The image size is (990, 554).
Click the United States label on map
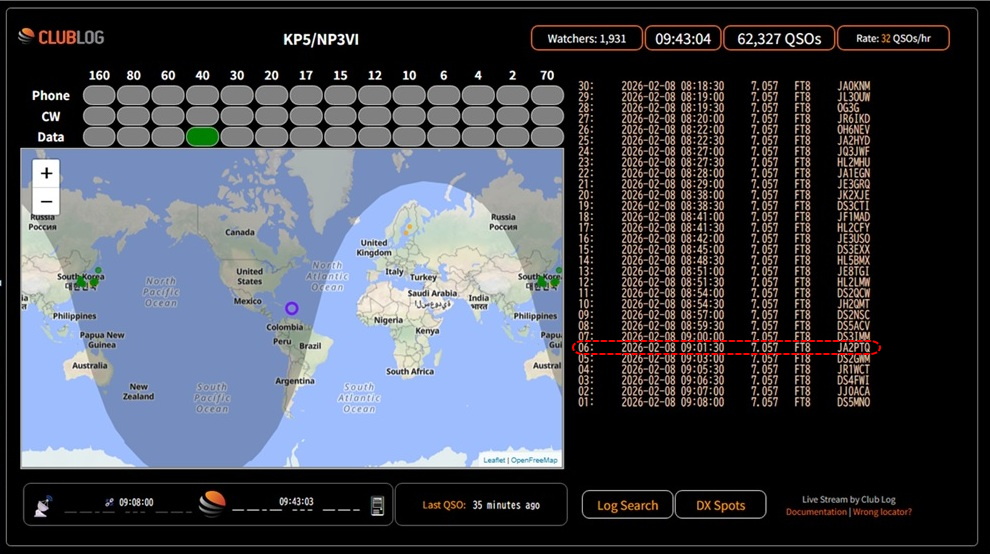coord(250,276)
